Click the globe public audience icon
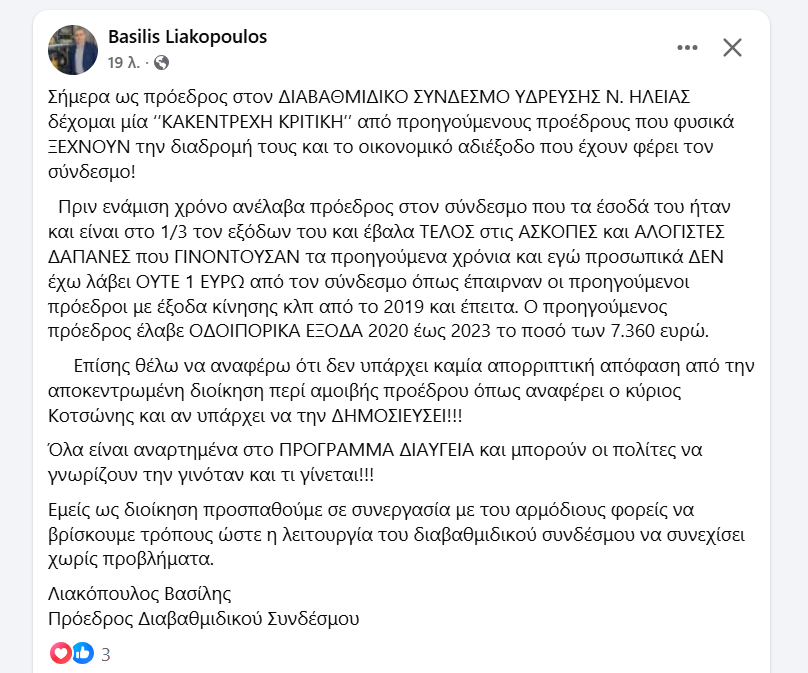Screen dimensions: 808x673 tap(162, 63)
